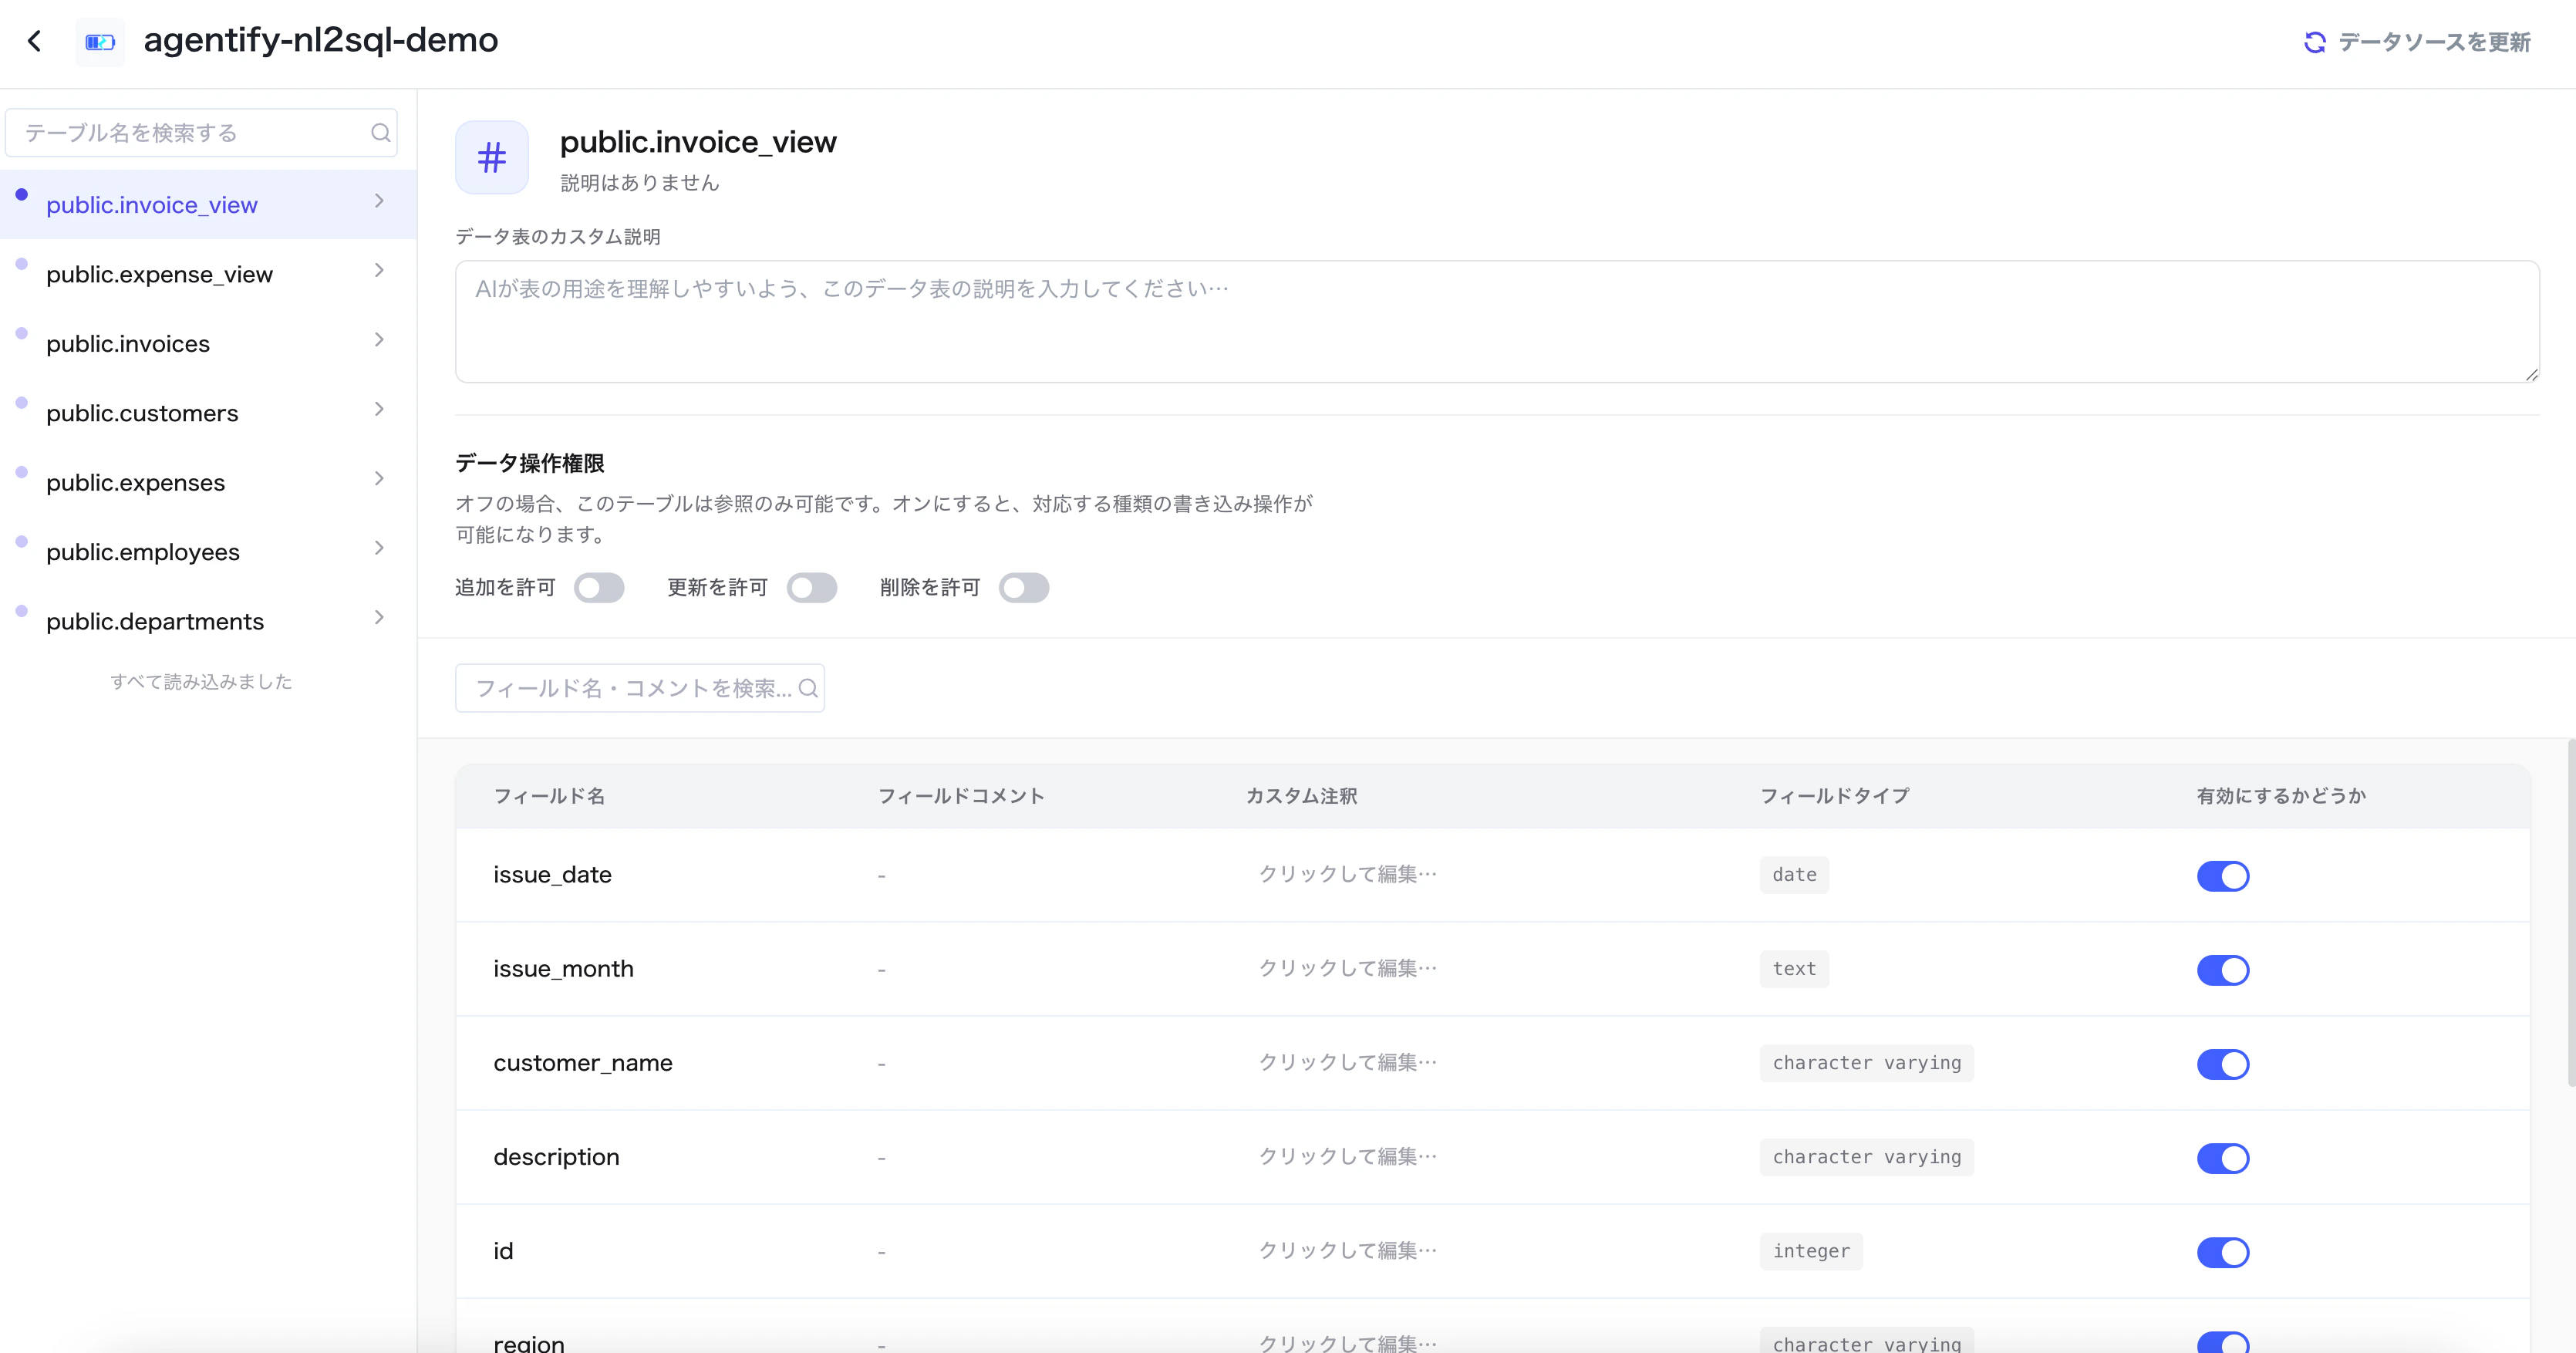This screenshot has width=2576, height=1353.
Task: Click the issue_month field name
Action: click(563, 969)
